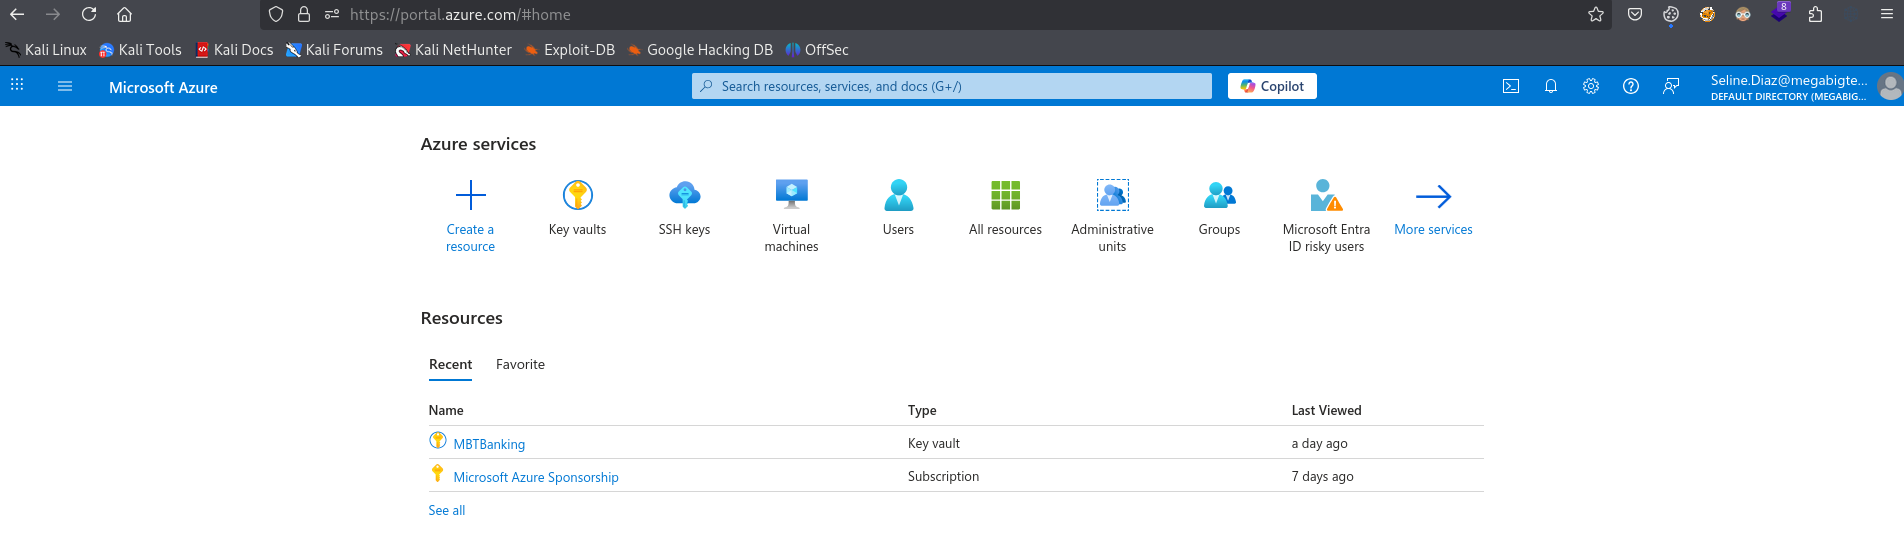Open portal settings gear
The image size is (1904, 542).
tap(1591, 87)
